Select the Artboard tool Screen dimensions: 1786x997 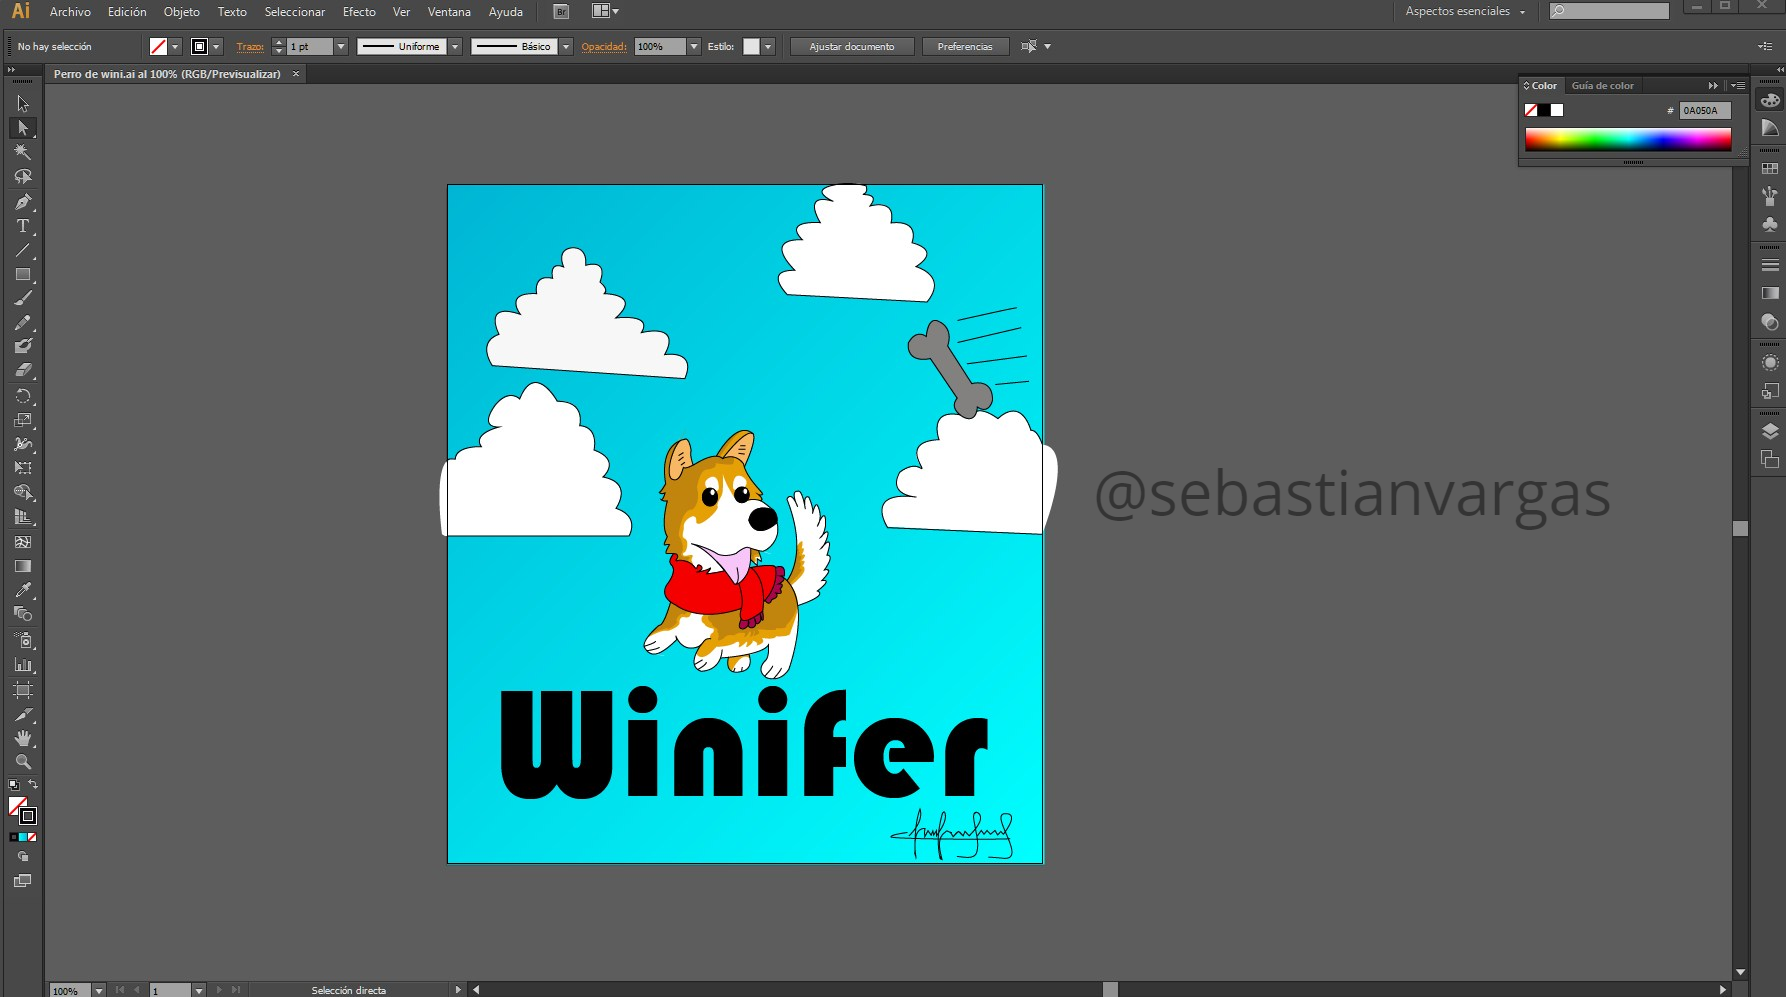tap(23, 690)
